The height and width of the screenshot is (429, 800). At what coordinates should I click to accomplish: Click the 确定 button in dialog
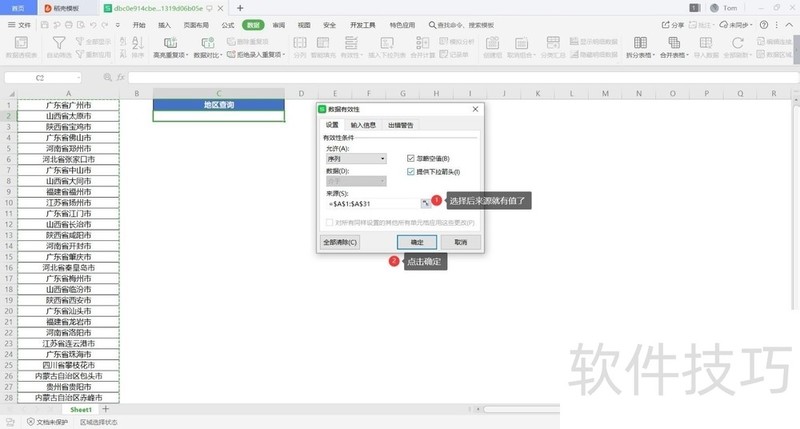(417, 242)
